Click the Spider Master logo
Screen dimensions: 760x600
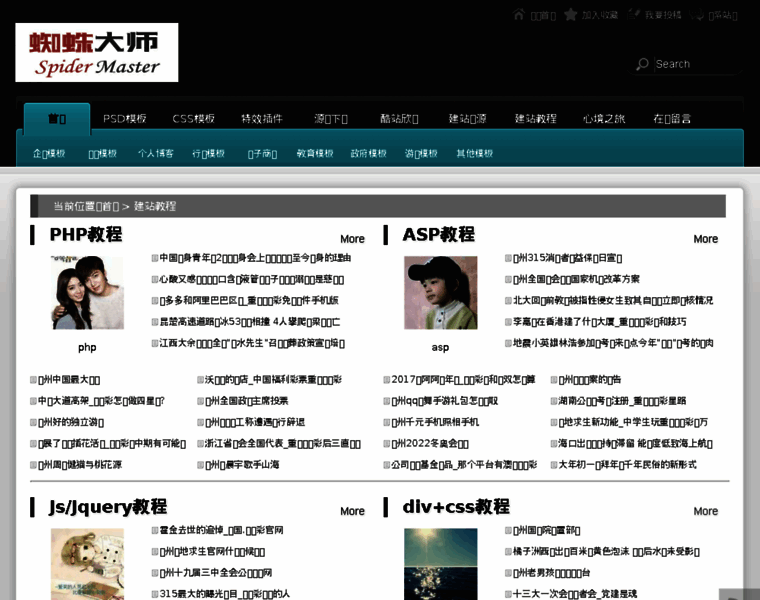[x=97, y=52]
